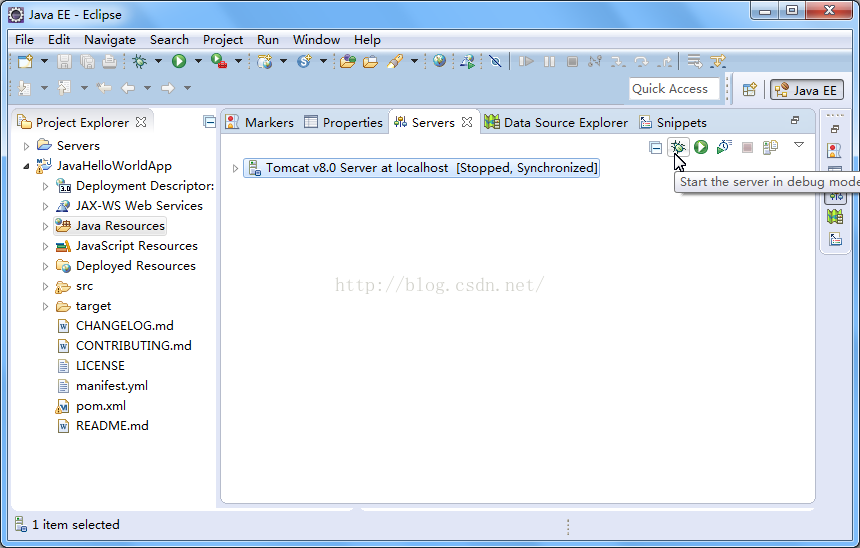860x548 pixels.
Task: Click the Run External Tools icon
Action: click(x=219, y=61)
